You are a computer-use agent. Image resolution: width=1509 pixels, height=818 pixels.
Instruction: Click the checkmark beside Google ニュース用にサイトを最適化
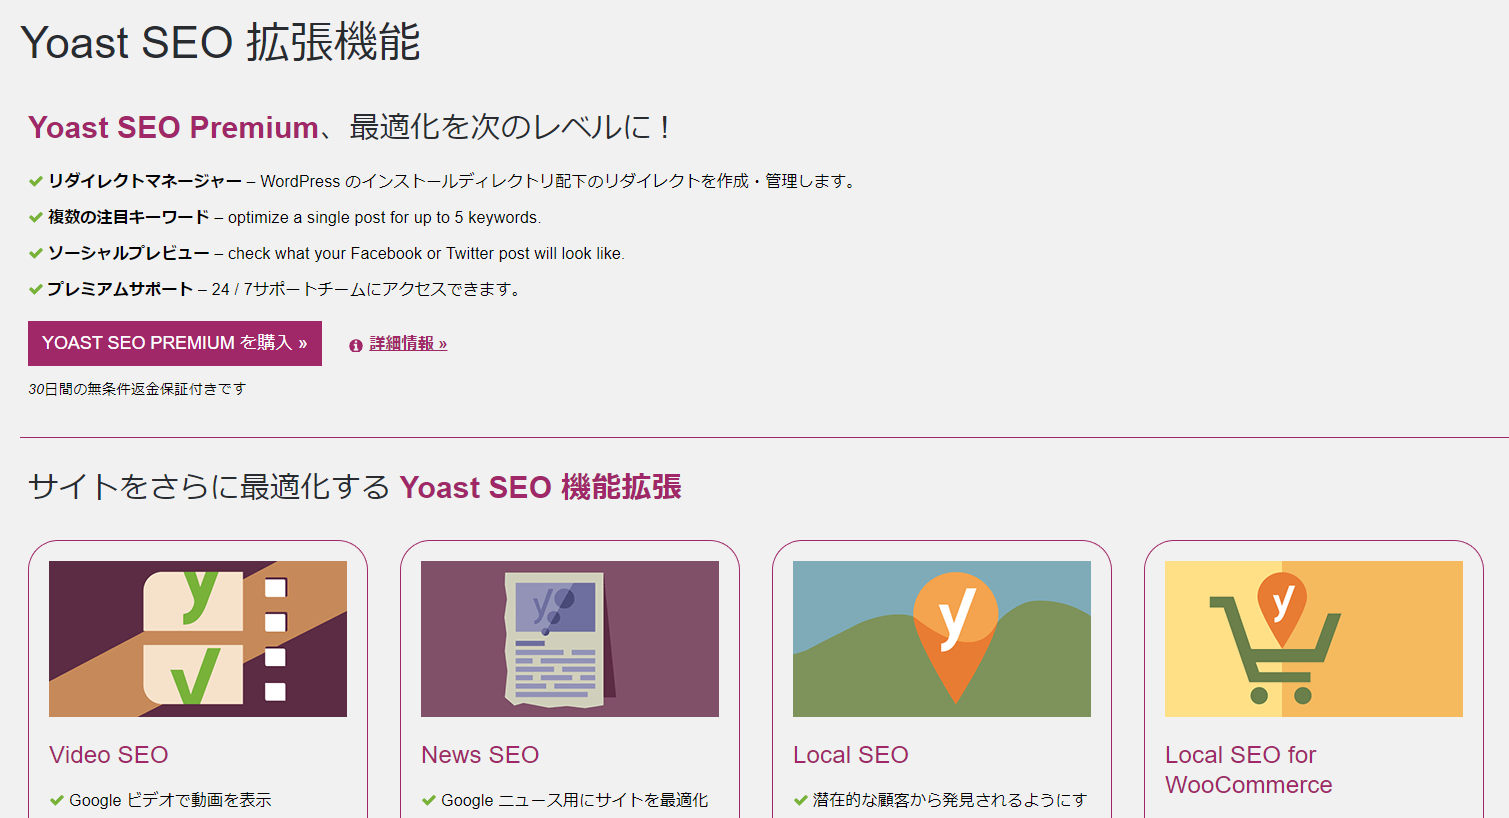429,801
